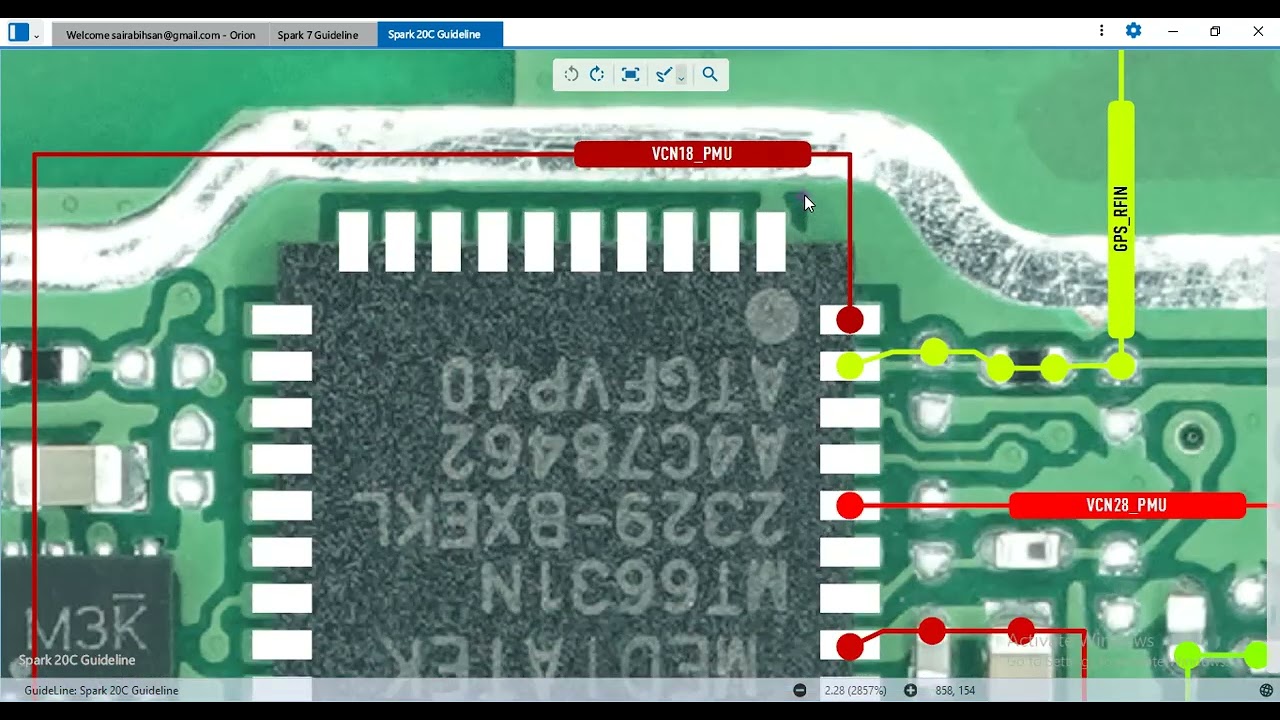The image size is (1280, 720).
Task: Zoom out with the minus button
Action: pos(800,690)
